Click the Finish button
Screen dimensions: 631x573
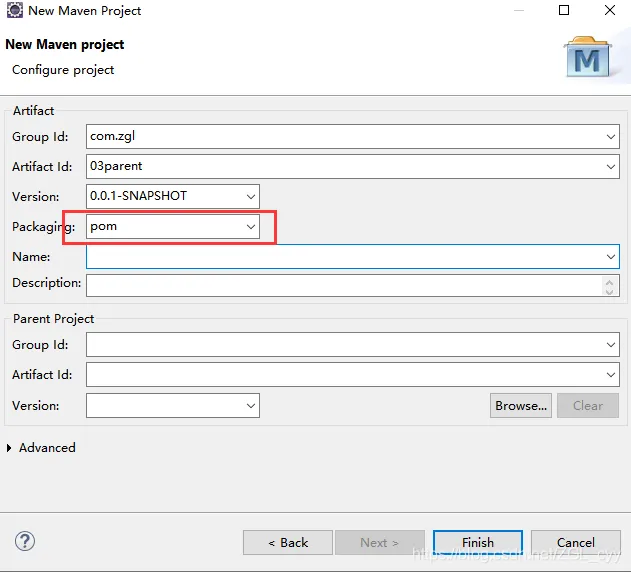(x=478, y=542)
